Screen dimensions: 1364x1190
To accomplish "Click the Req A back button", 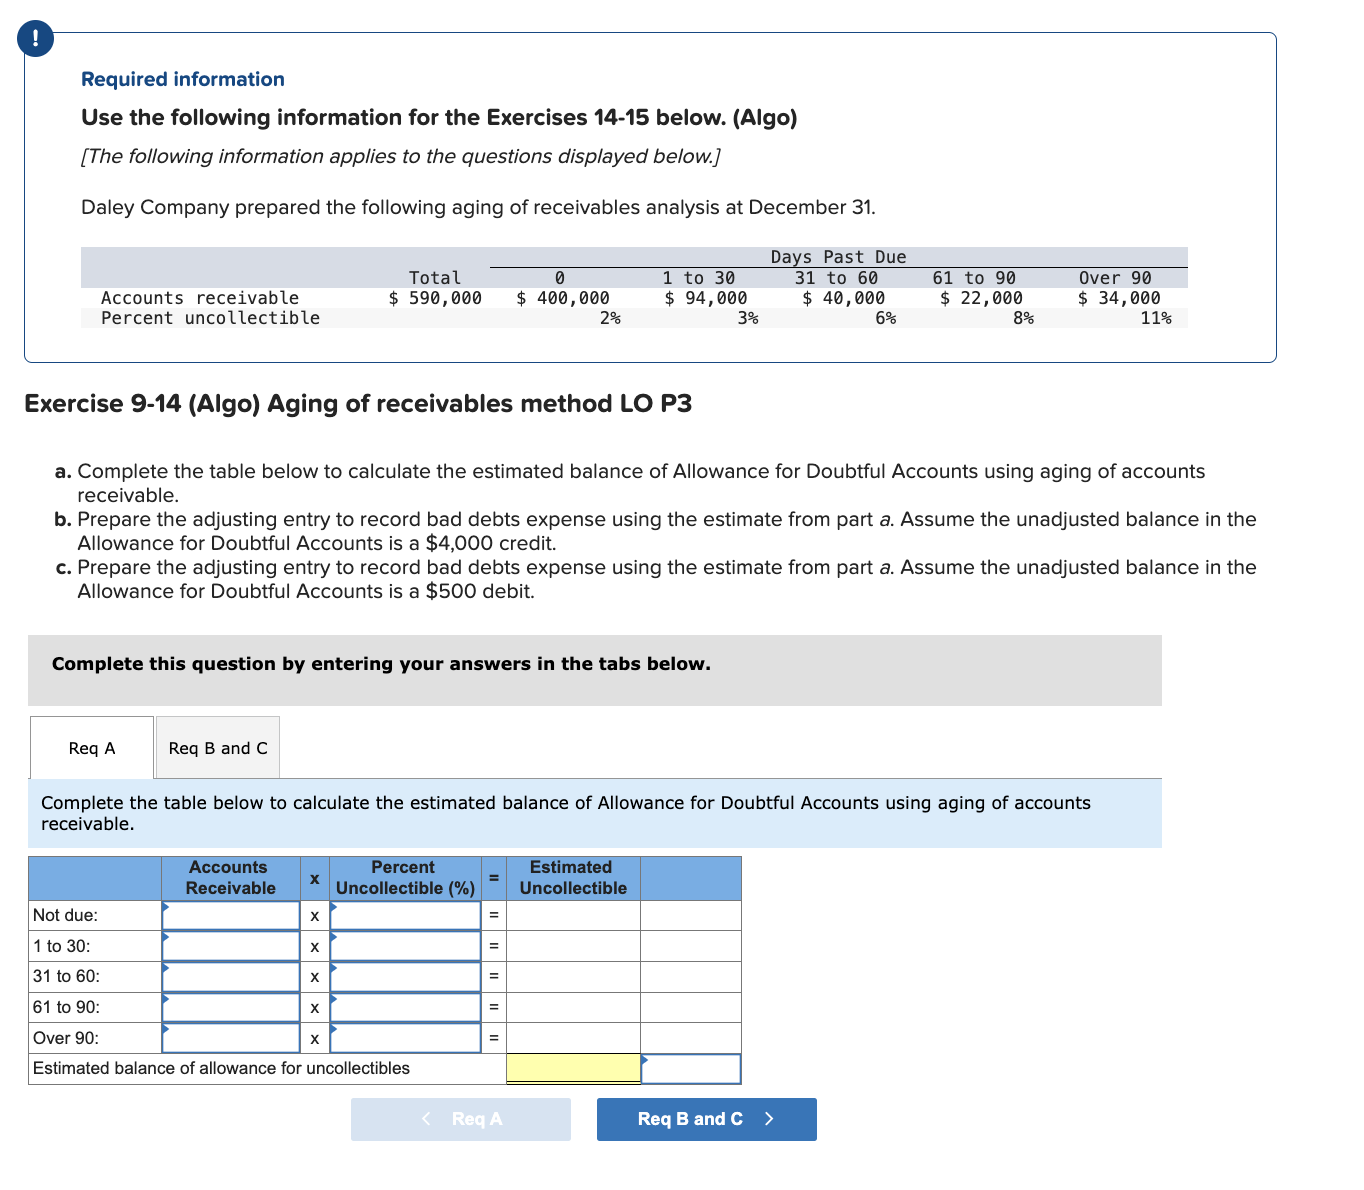I will click(461, 1119).
